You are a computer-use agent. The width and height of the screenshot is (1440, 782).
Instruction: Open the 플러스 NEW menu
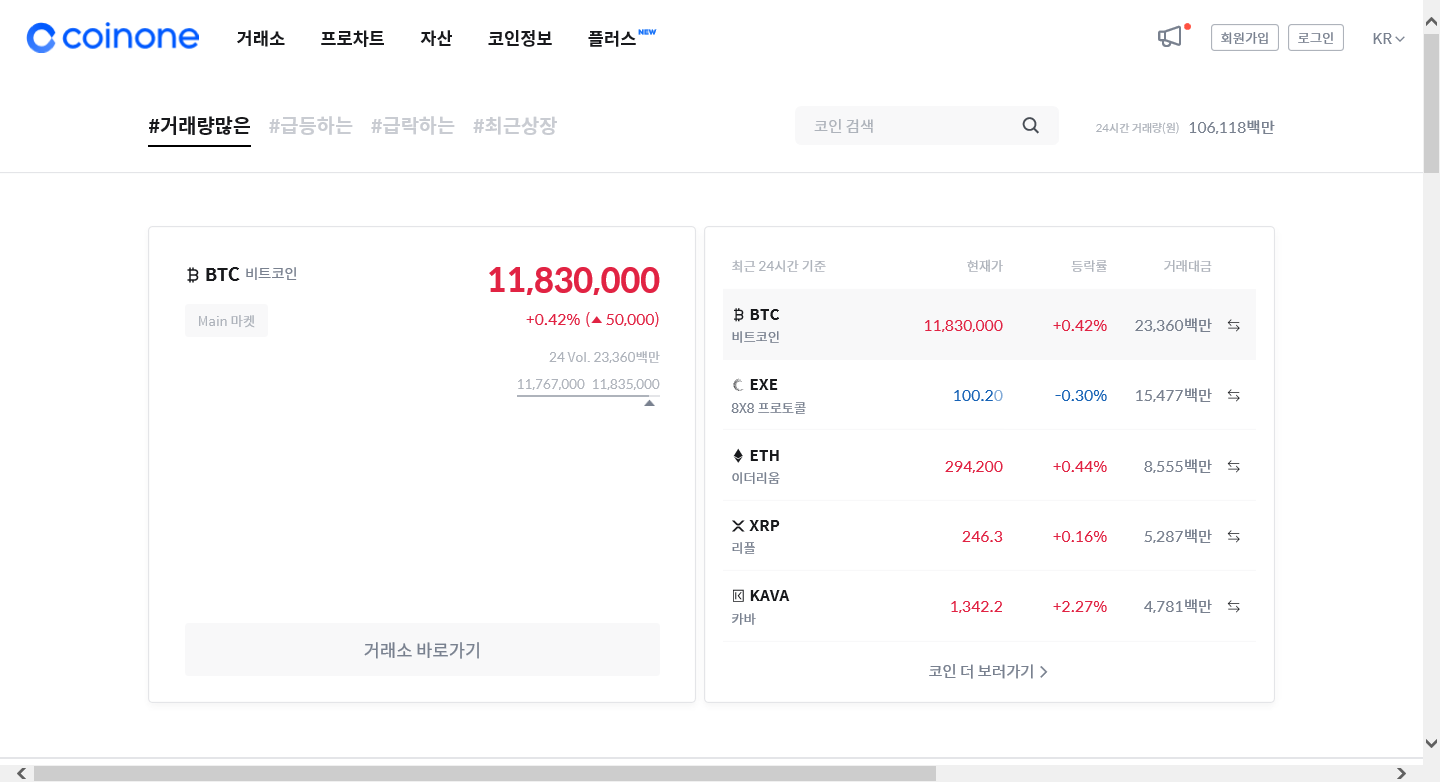[x=621, y=38]
